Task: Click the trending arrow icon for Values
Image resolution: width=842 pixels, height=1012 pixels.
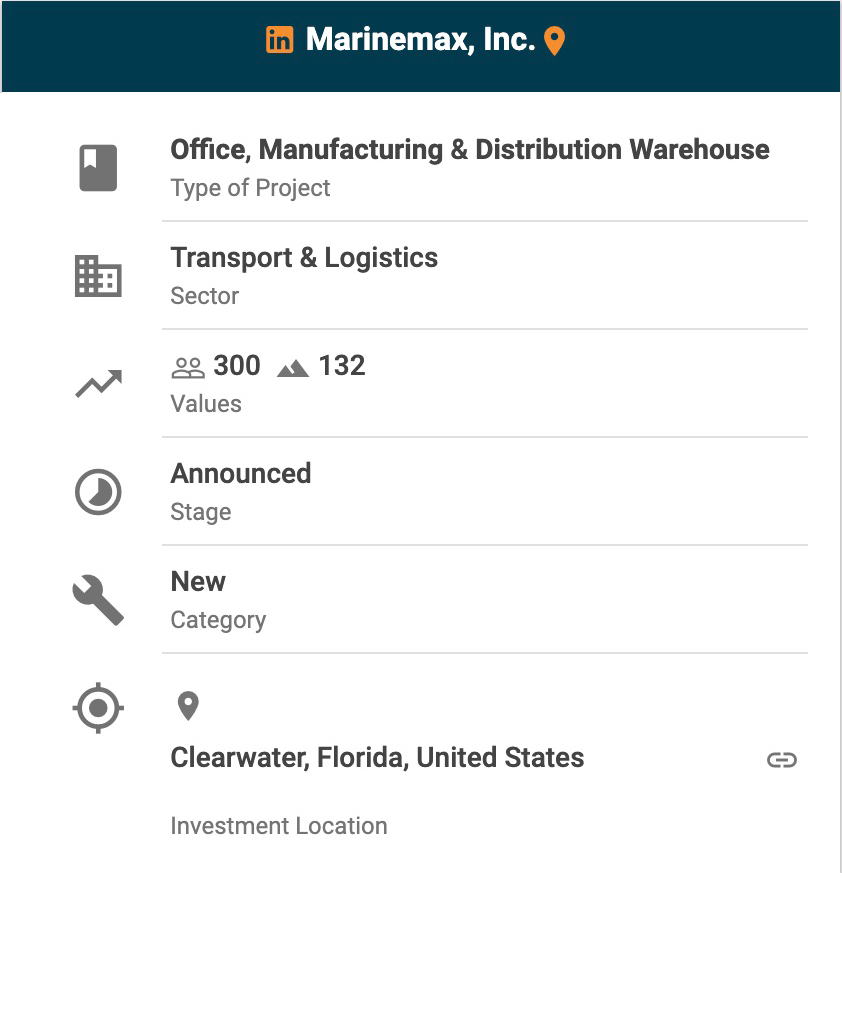Action: (x=98, y=384)
